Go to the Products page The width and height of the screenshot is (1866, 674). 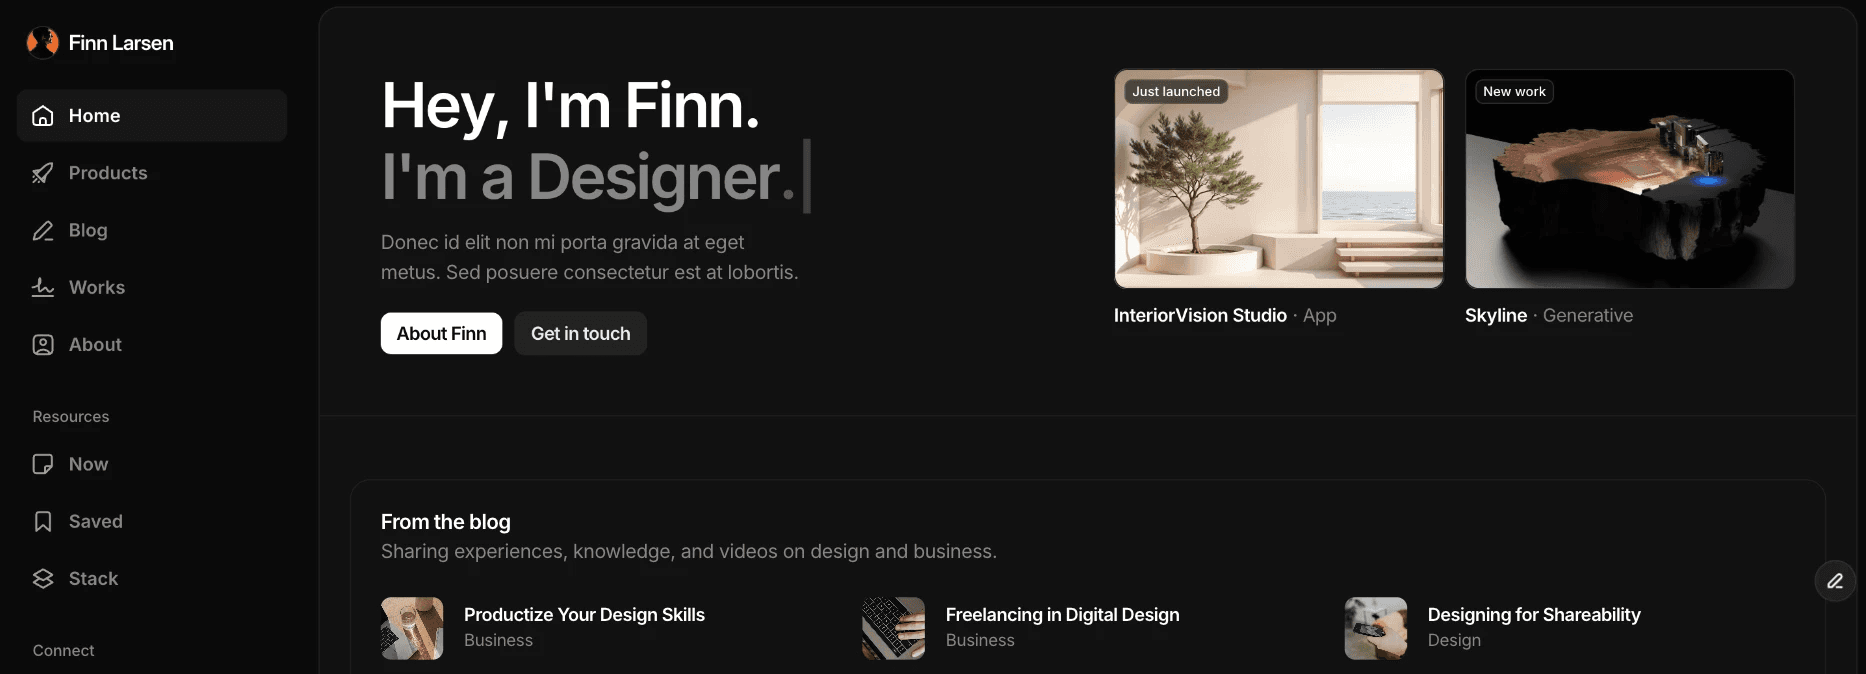click(108, 173)
